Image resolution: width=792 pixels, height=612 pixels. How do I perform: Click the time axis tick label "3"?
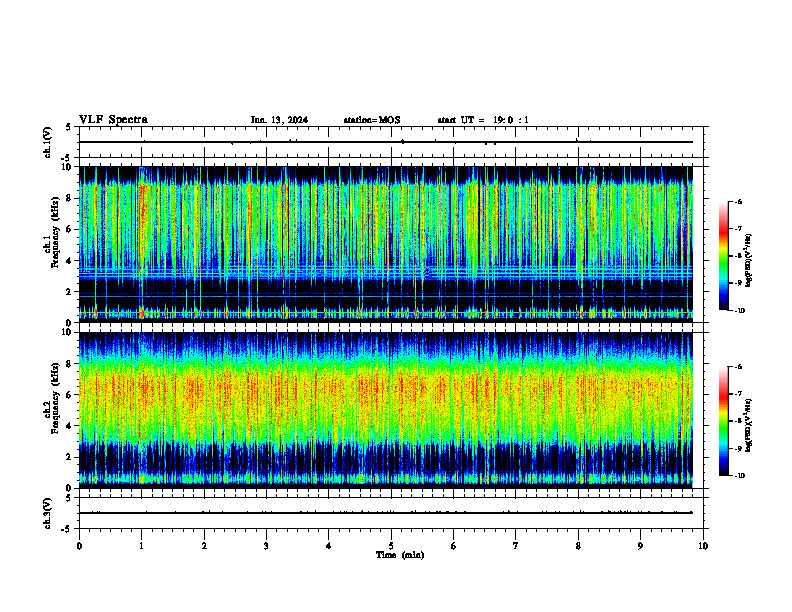pos(266,546)
